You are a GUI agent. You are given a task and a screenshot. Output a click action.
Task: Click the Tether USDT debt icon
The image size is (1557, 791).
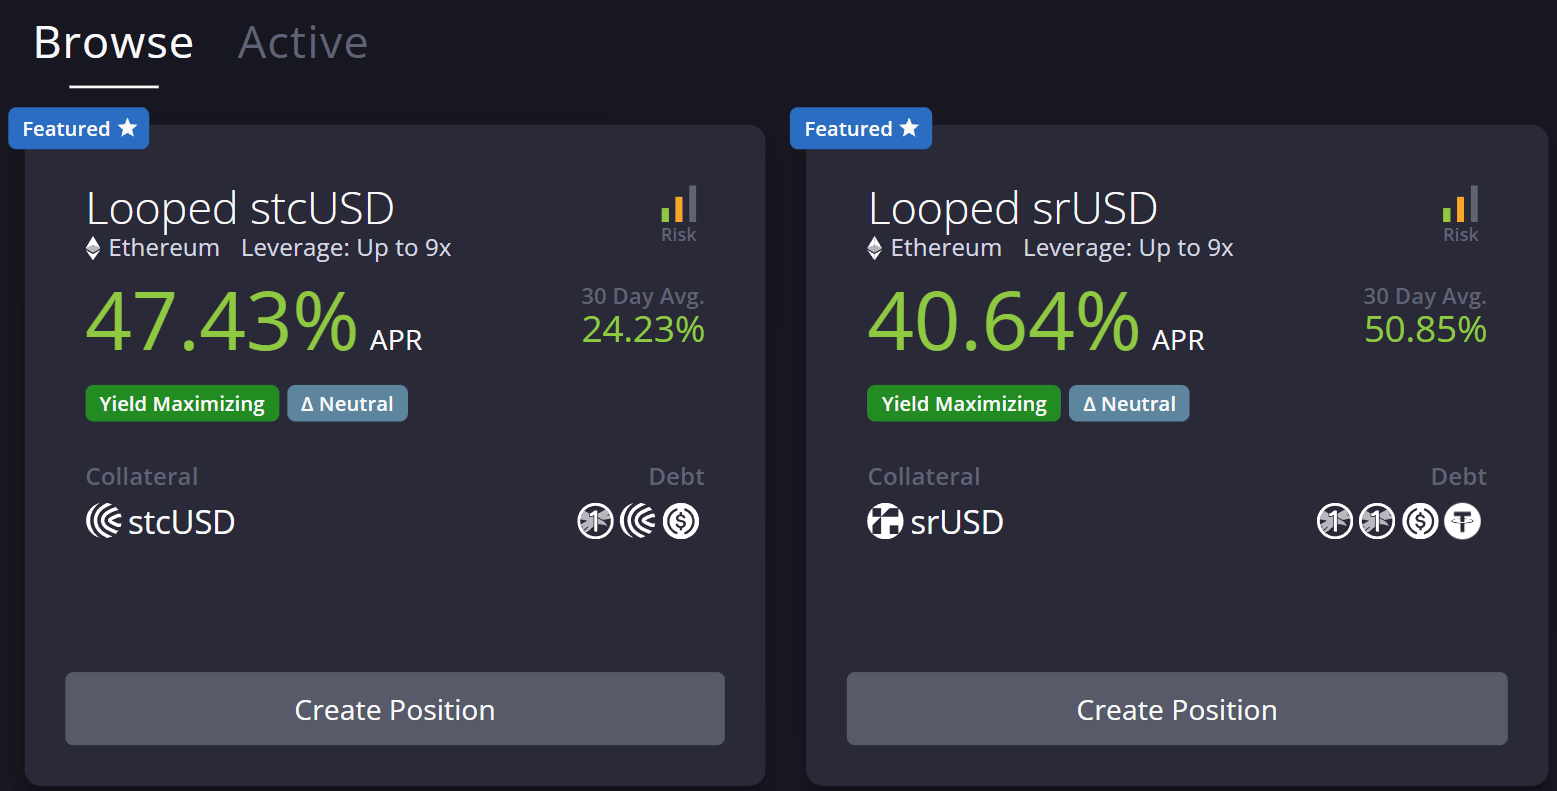pos(1462,521)
